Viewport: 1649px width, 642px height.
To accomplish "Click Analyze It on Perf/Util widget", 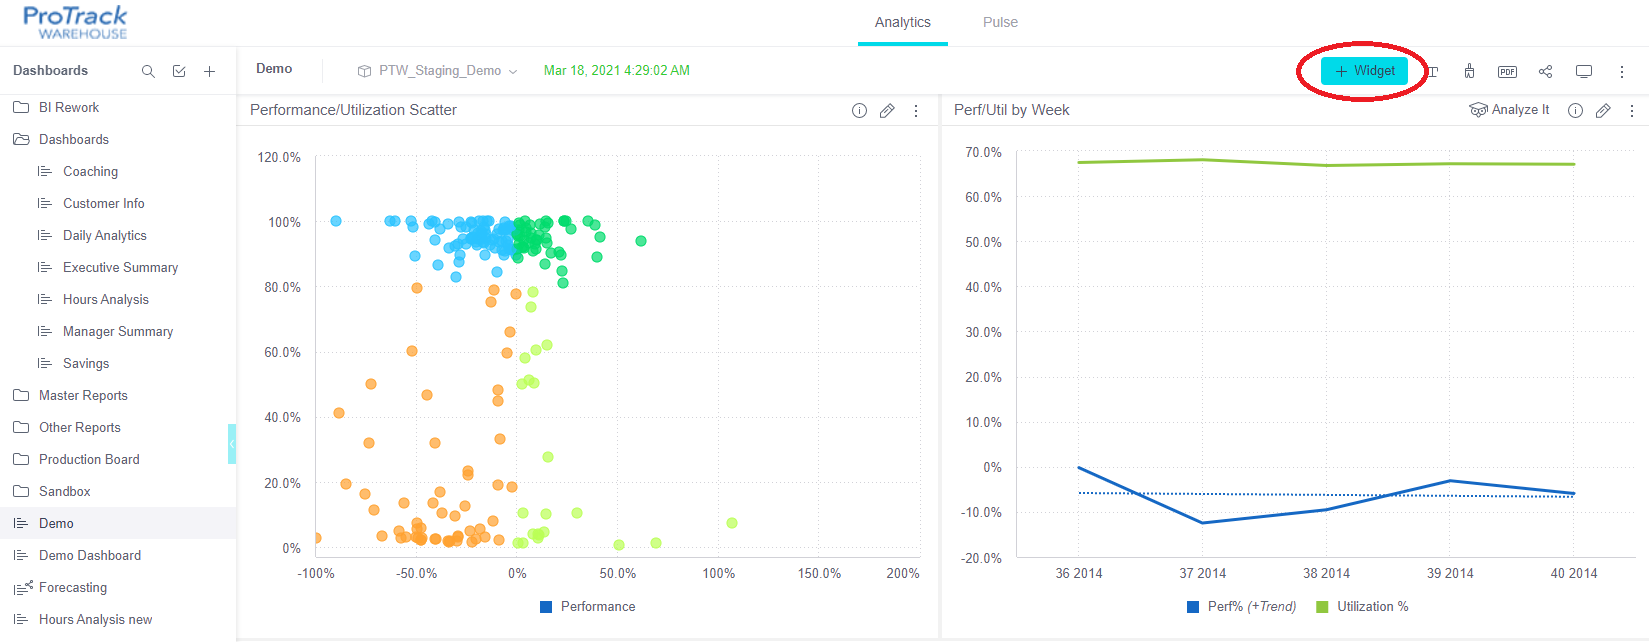I will [1509, 110].
